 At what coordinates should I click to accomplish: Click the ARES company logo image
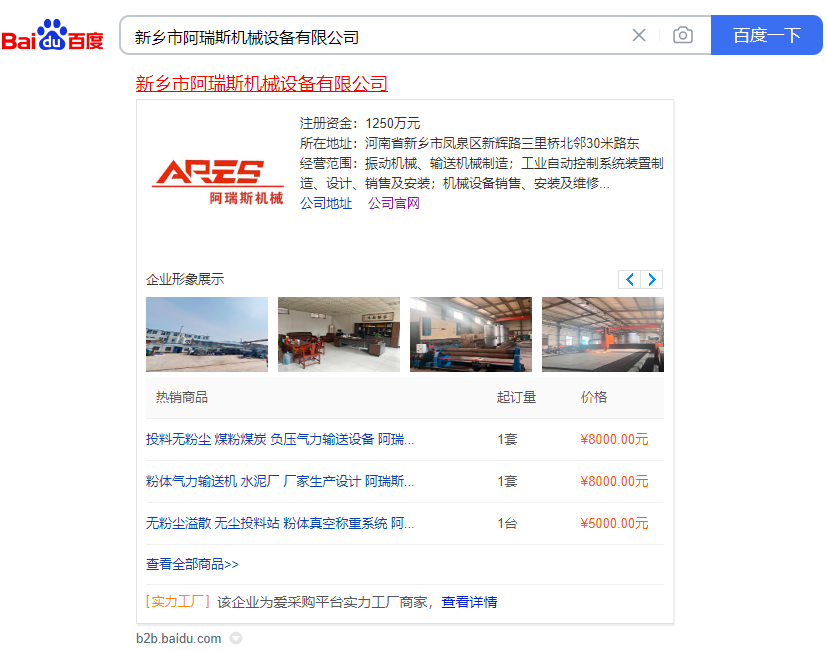(x=217, y=180)
